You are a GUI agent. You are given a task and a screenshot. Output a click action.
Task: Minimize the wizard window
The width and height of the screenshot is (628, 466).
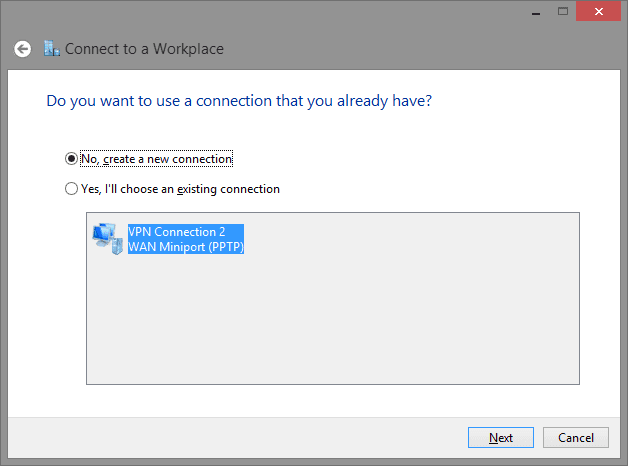pyautogui.click(x=536, y=12)
